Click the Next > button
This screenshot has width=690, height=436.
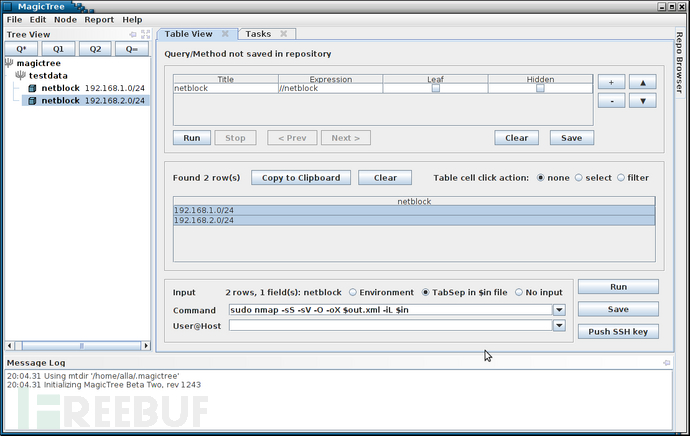coord(346,138)
